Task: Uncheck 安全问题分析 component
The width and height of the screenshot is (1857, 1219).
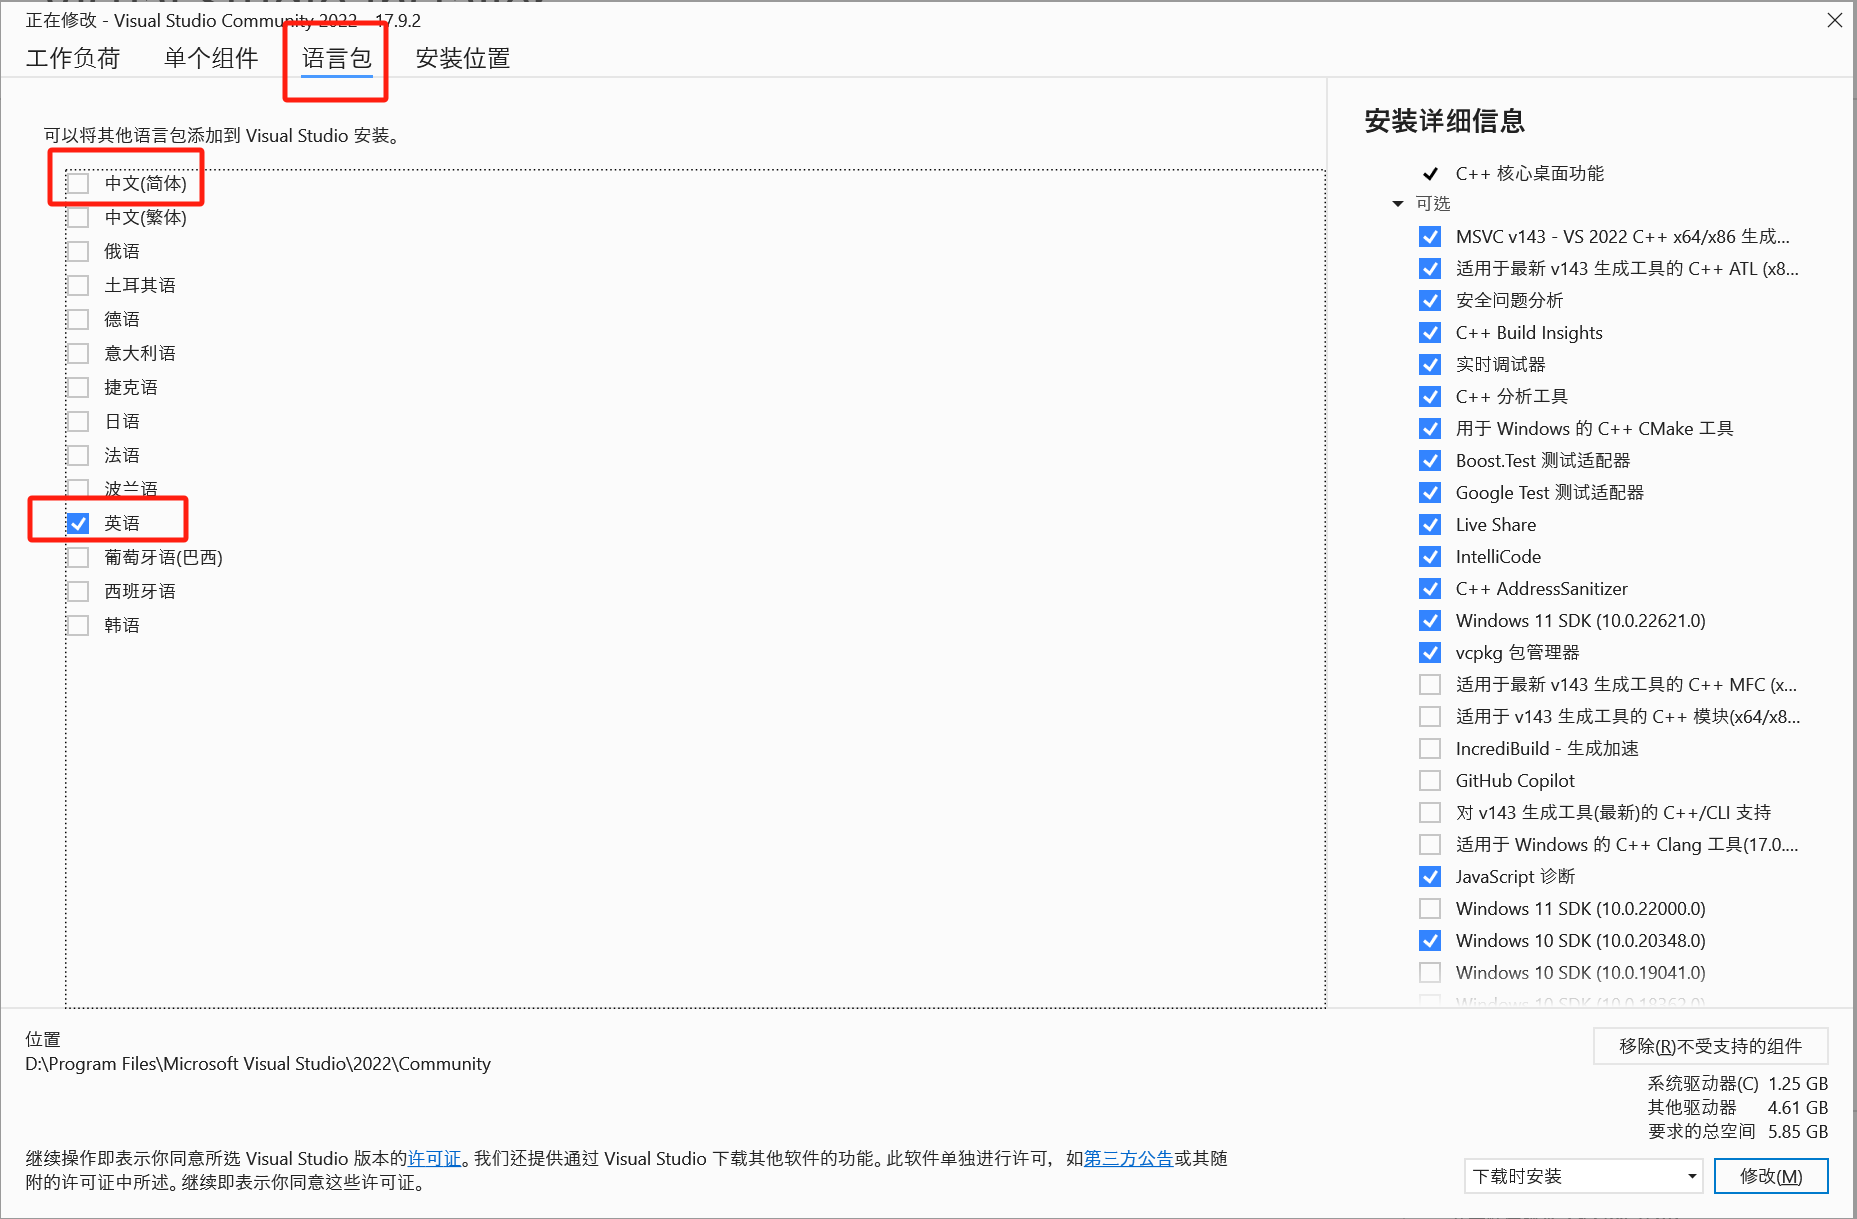Action: click(x=1430, y=301)
